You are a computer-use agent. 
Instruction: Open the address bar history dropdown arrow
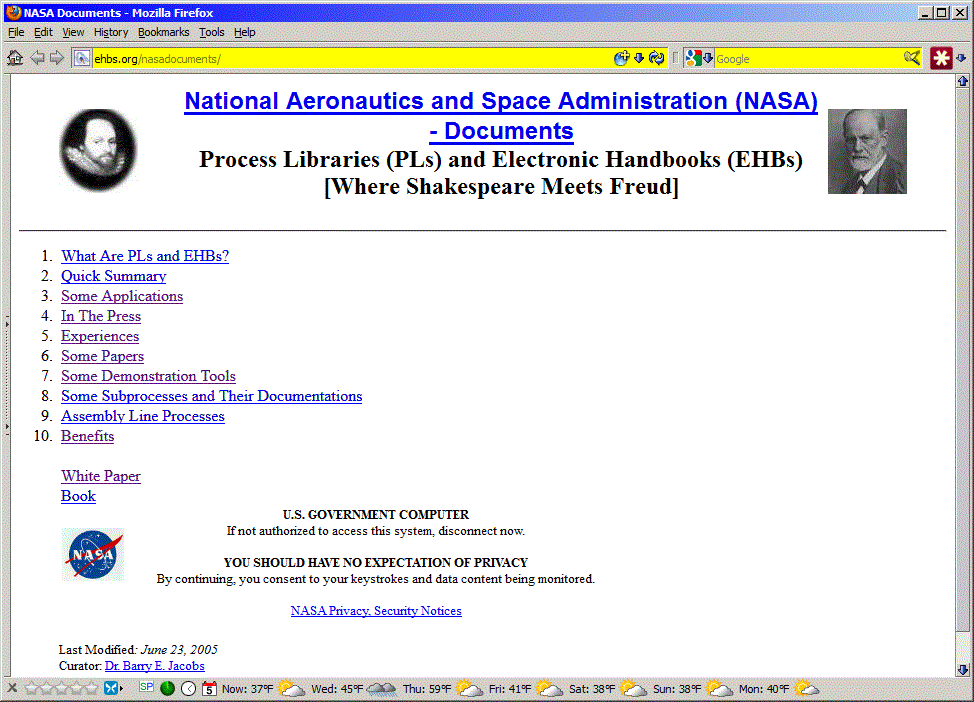[x=639, y=58]
